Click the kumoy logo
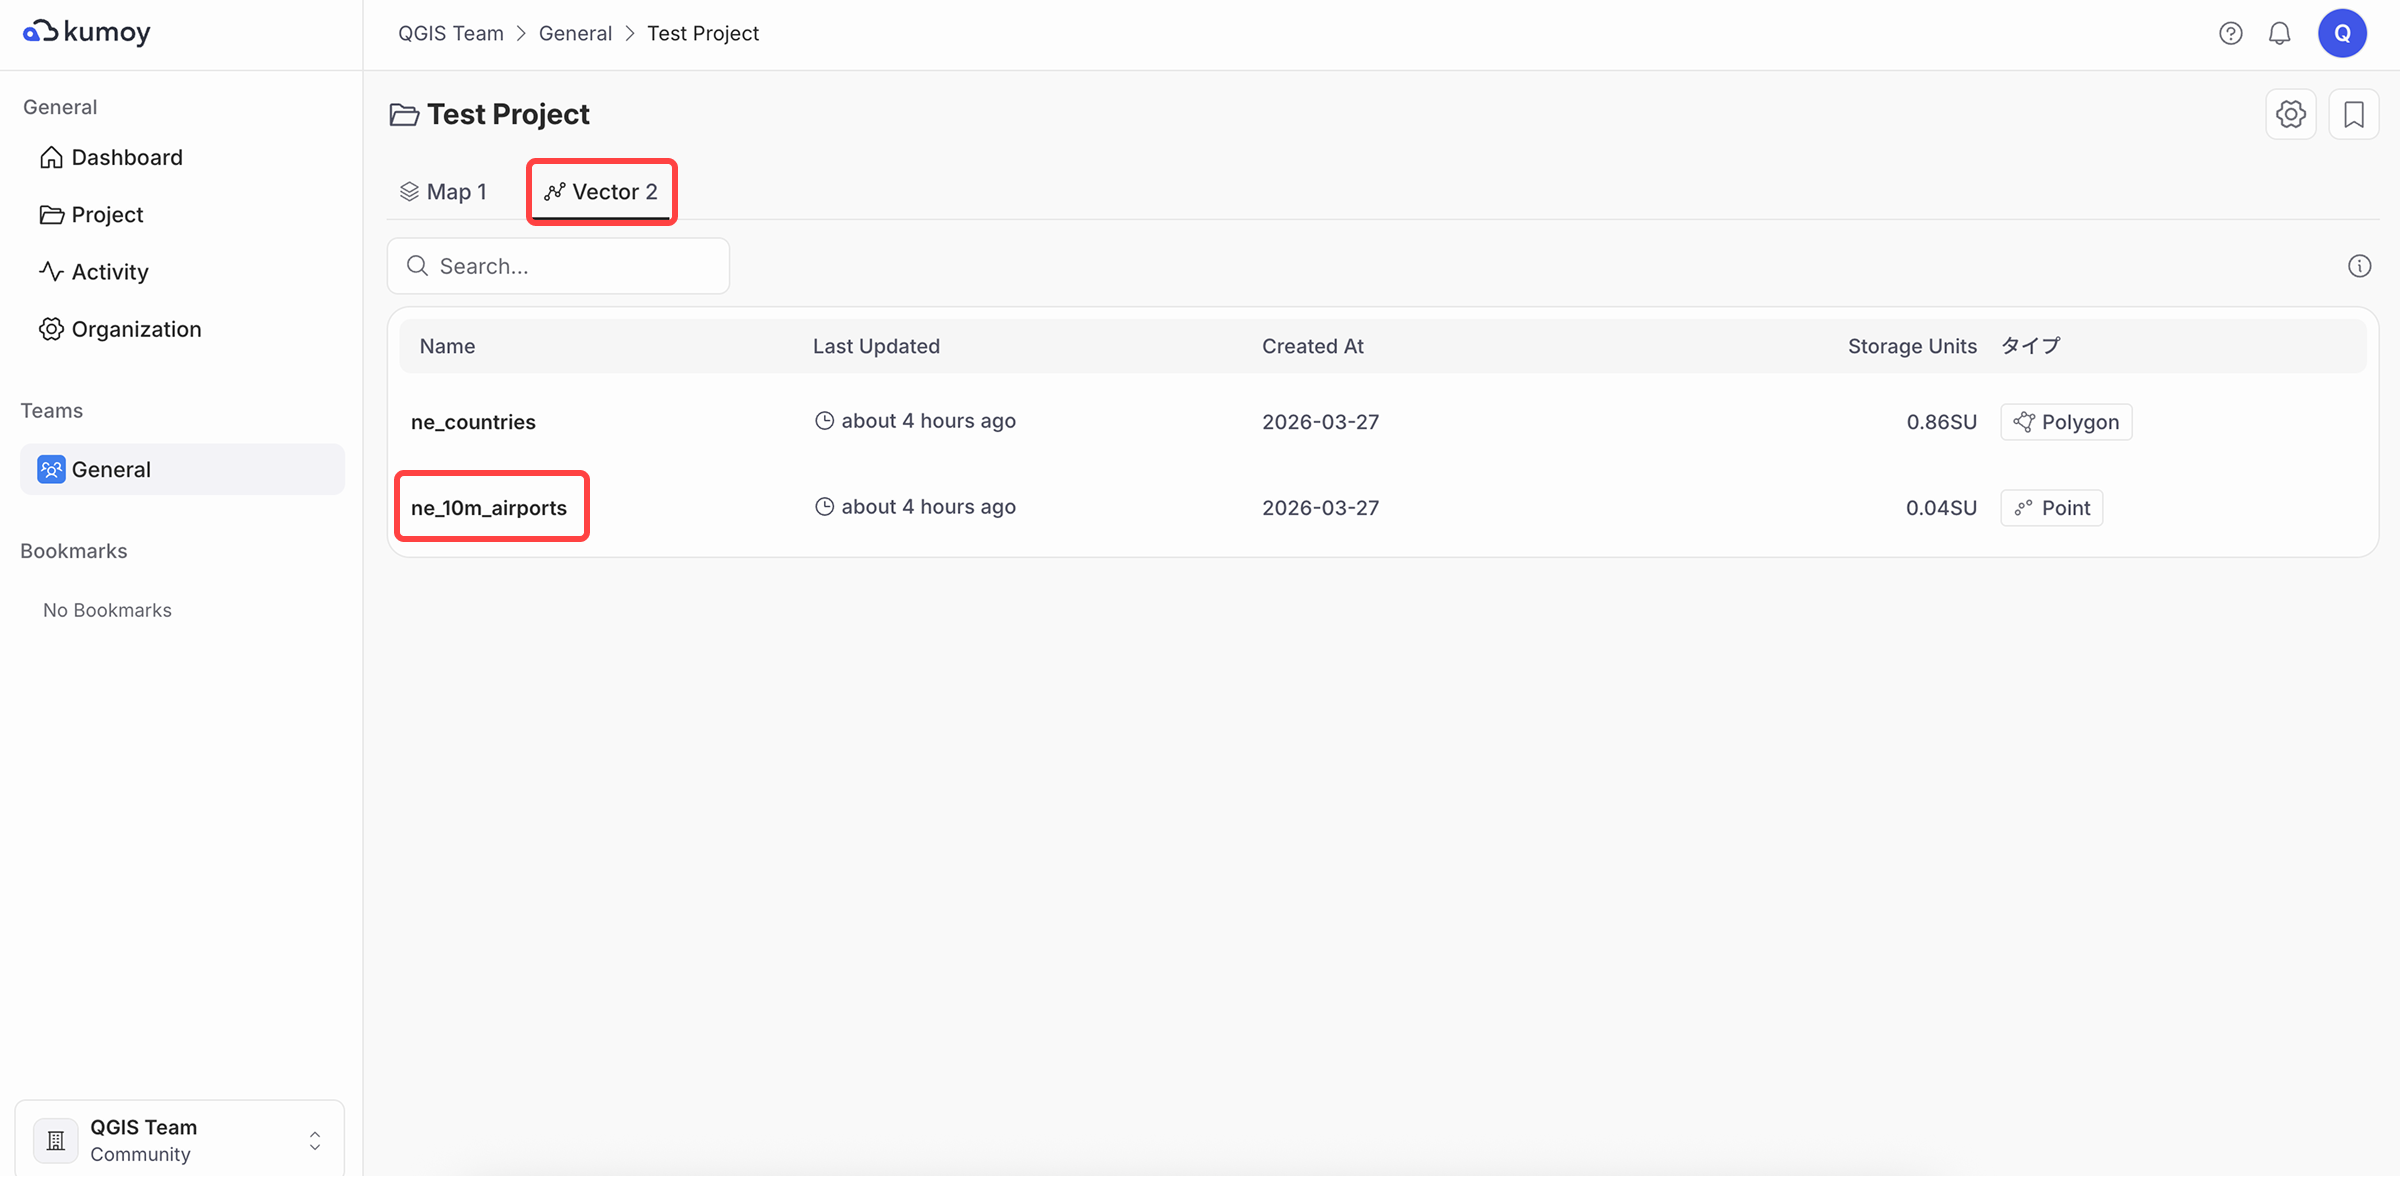The image size is (2400, 1202). [87, 32]
